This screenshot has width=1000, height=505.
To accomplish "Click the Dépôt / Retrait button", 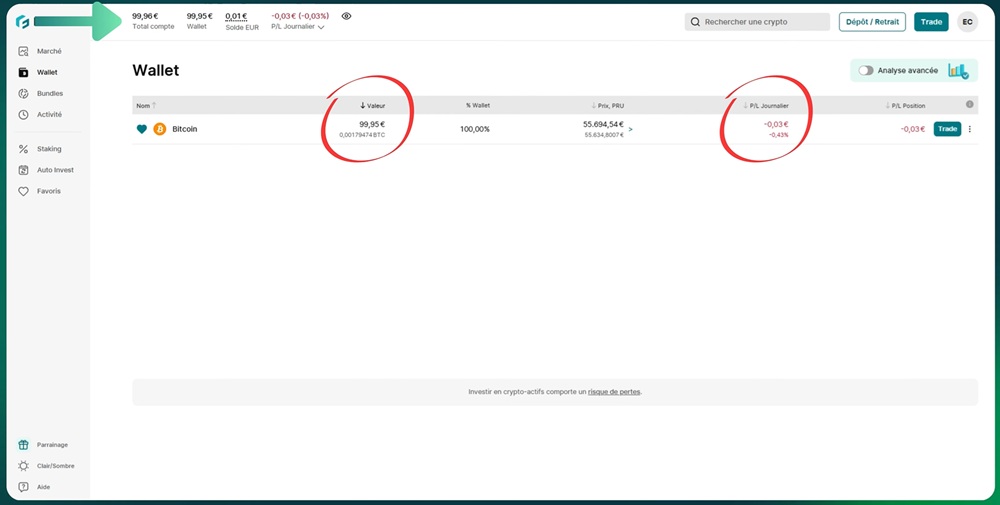I will (872, 22).
